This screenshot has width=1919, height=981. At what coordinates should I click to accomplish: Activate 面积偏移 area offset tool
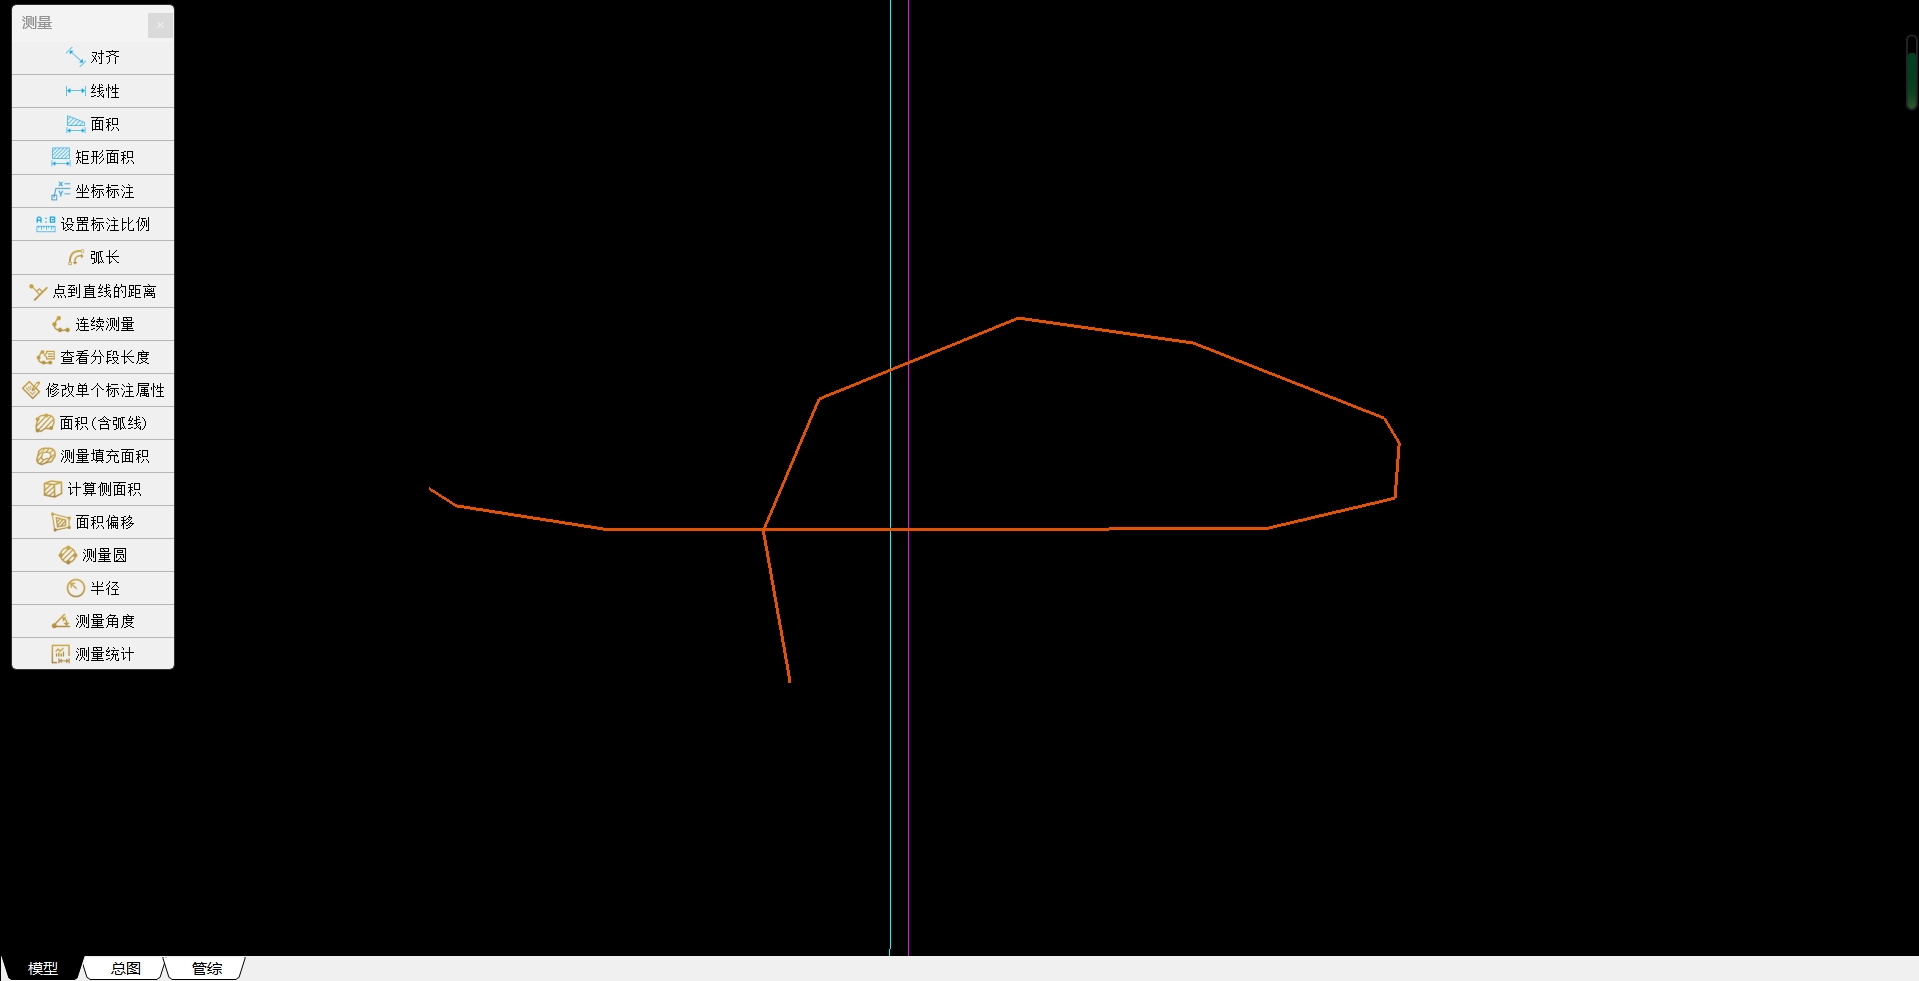click(93, 522)
